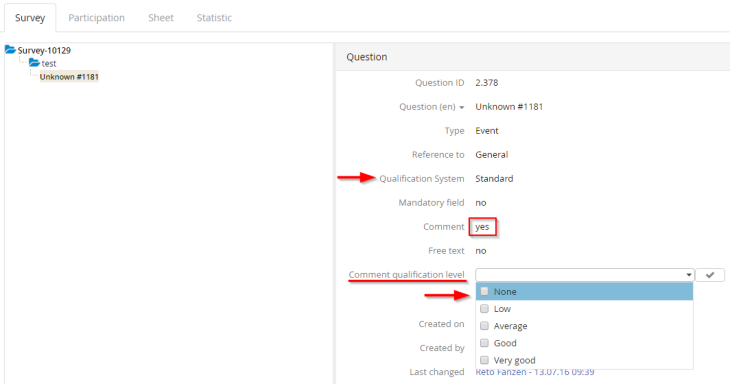Click the Question panel header
Image resolution: width=730 pixels, height=384 pixels.
[533, 57]
